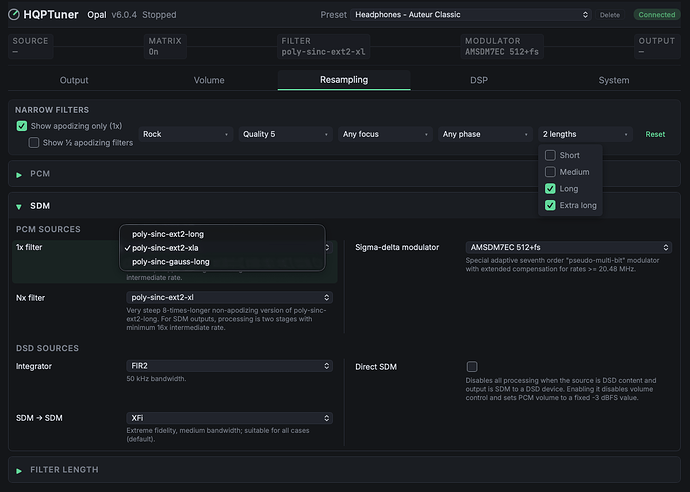Switch to the DSP tab

pos(479,80)
